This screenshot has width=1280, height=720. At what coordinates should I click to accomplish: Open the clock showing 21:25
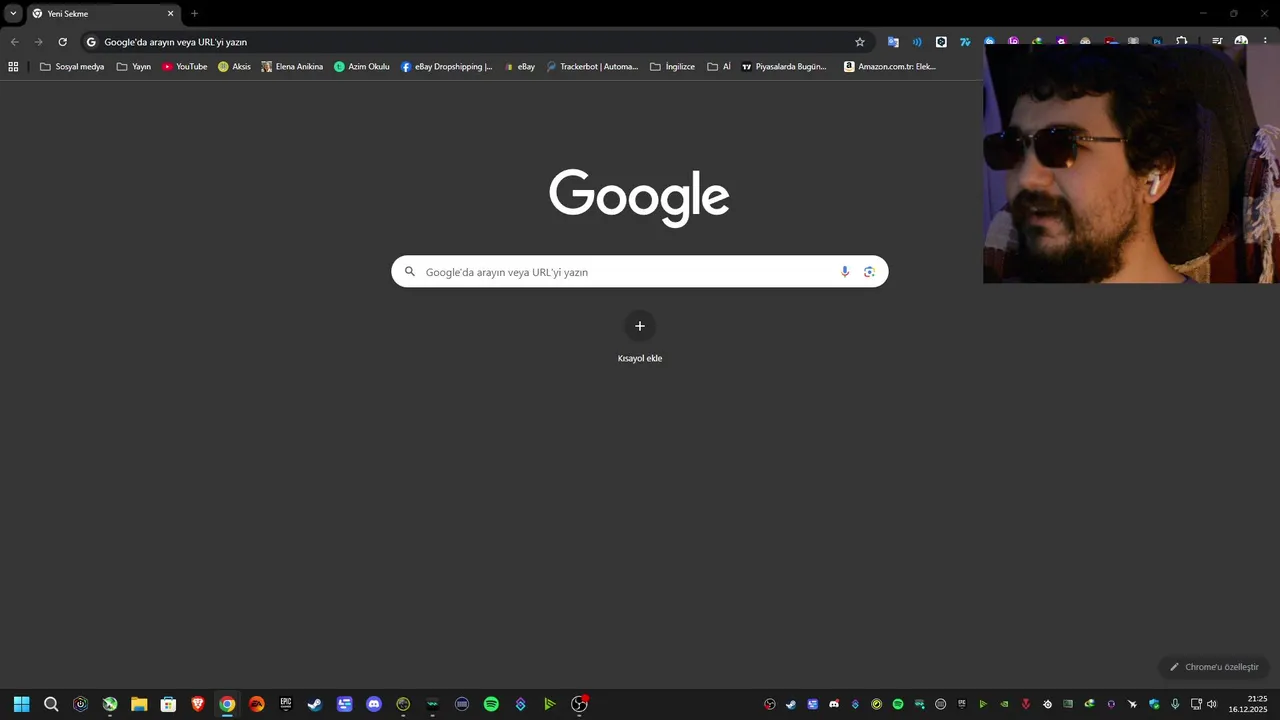[1248, 704]
